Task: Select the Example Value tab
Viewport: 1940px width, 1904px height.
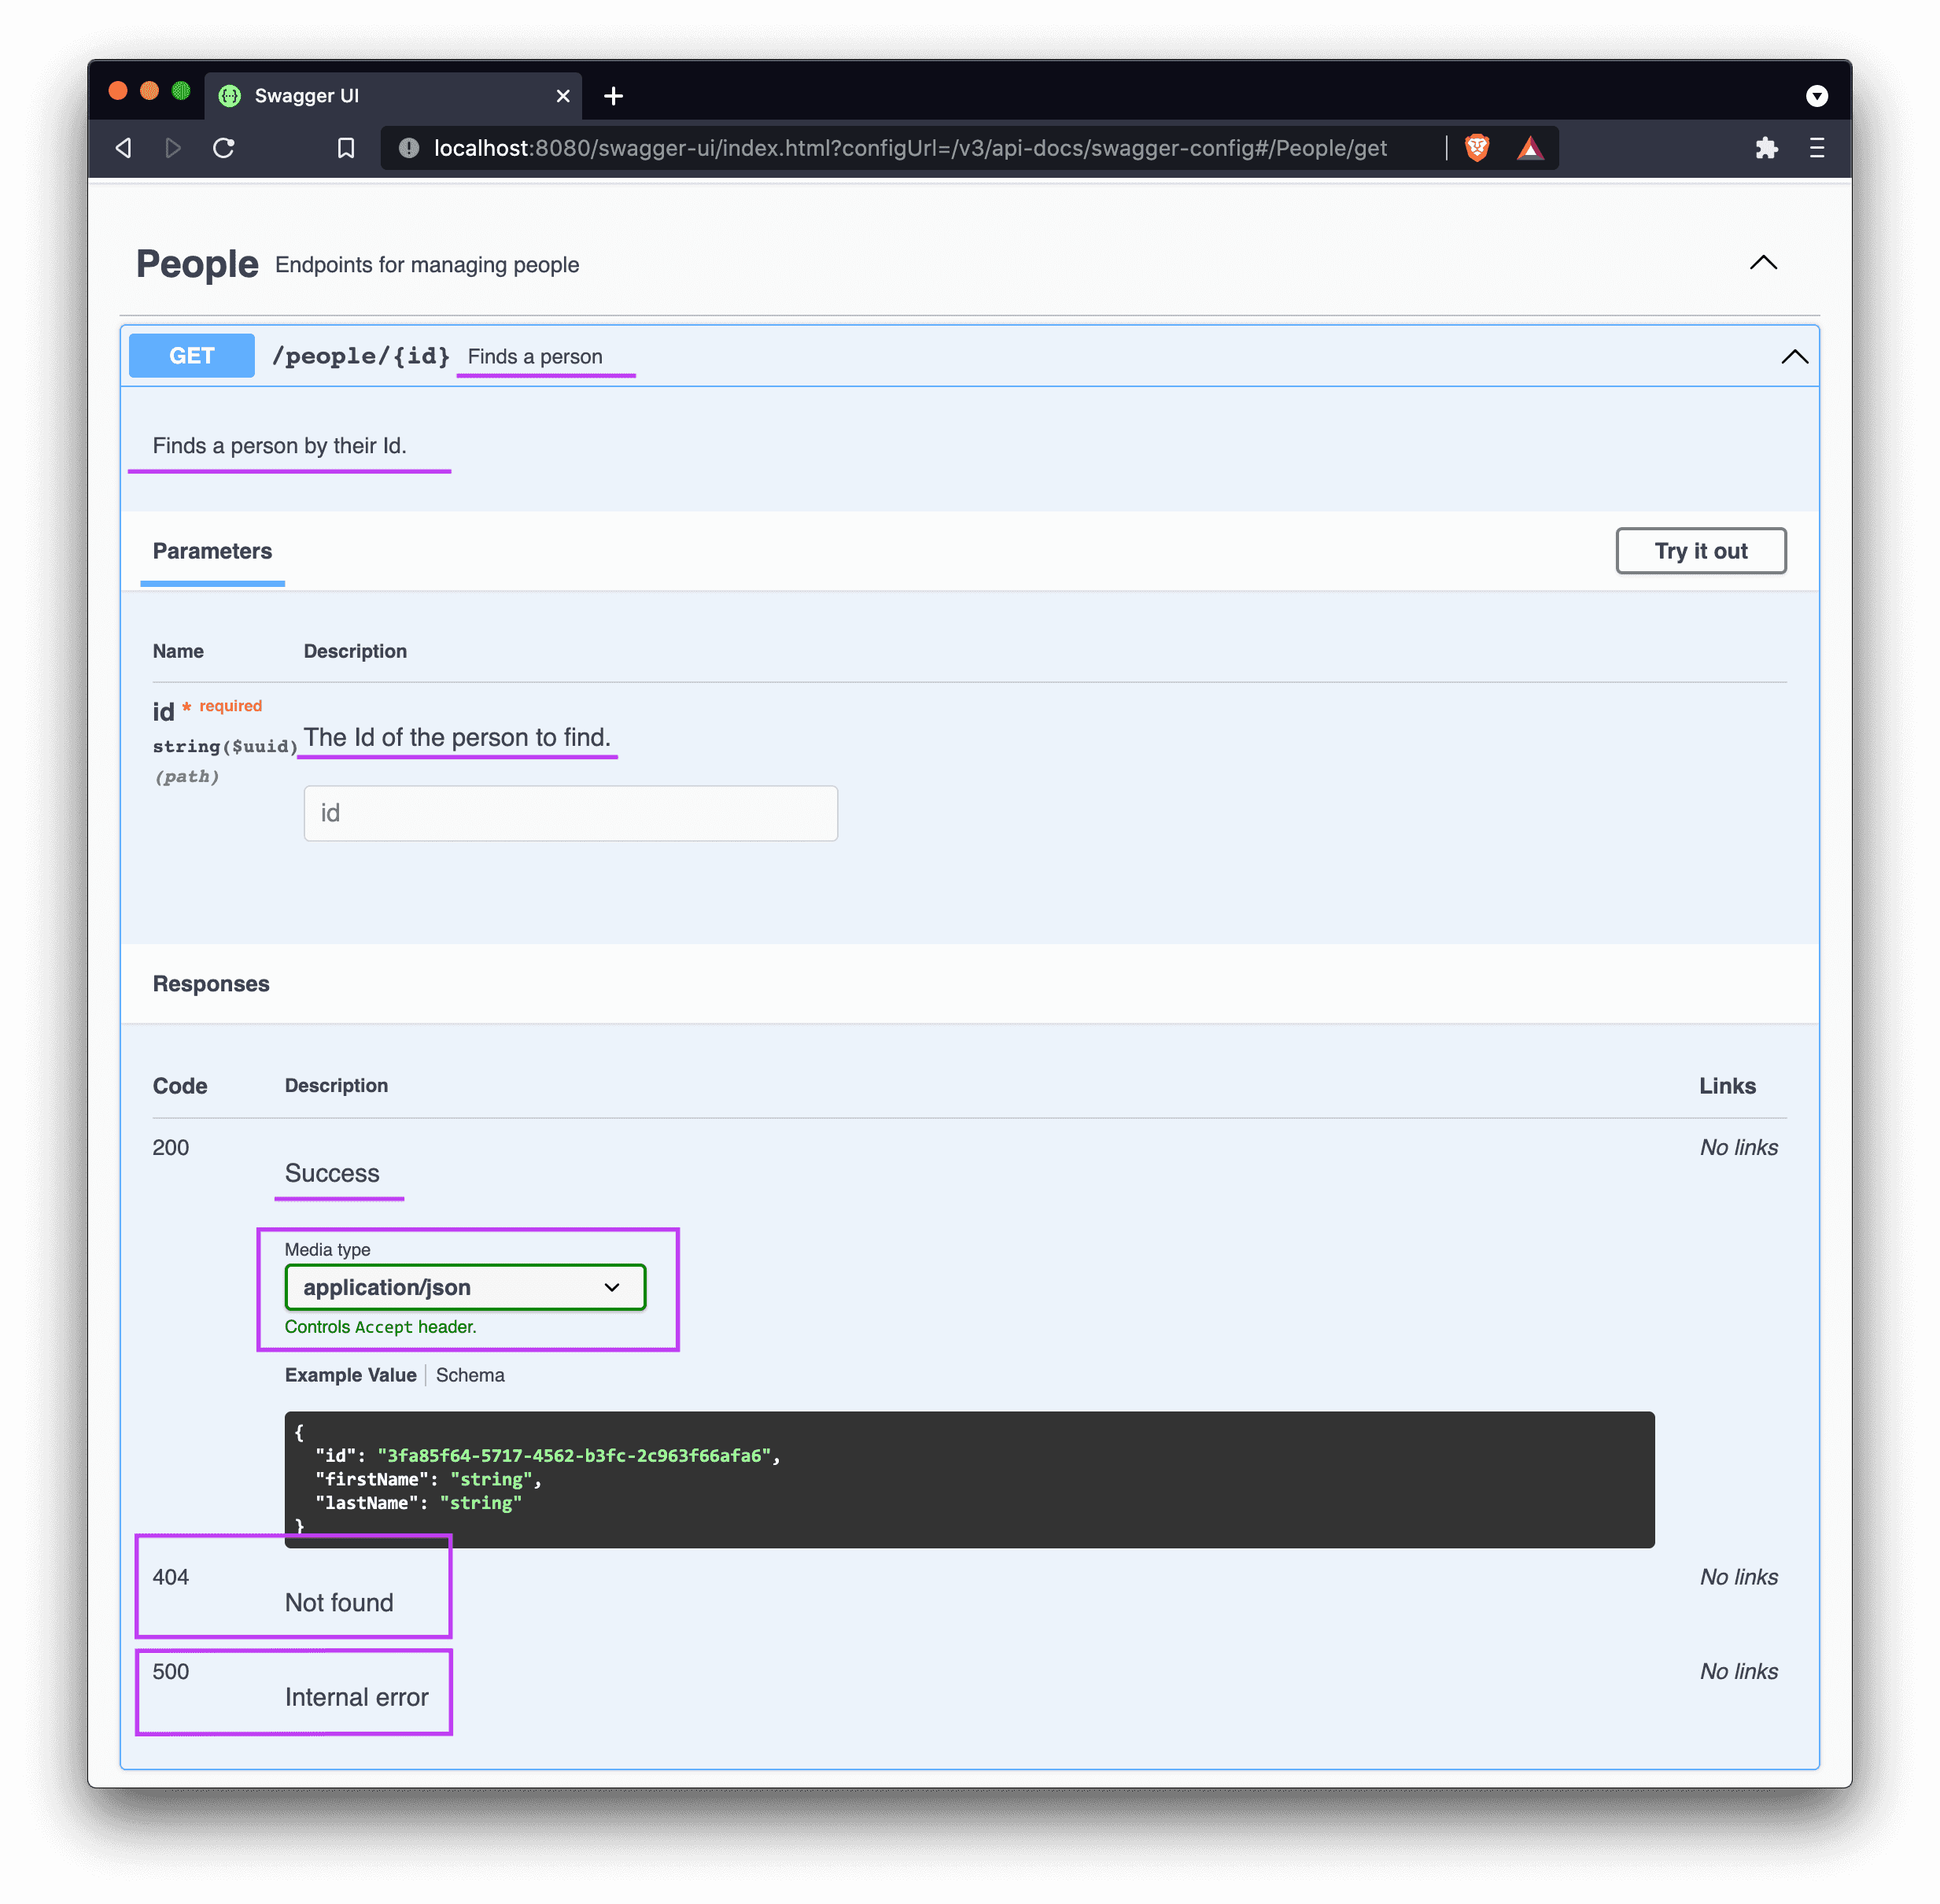Action: [x=350, y=1375]
